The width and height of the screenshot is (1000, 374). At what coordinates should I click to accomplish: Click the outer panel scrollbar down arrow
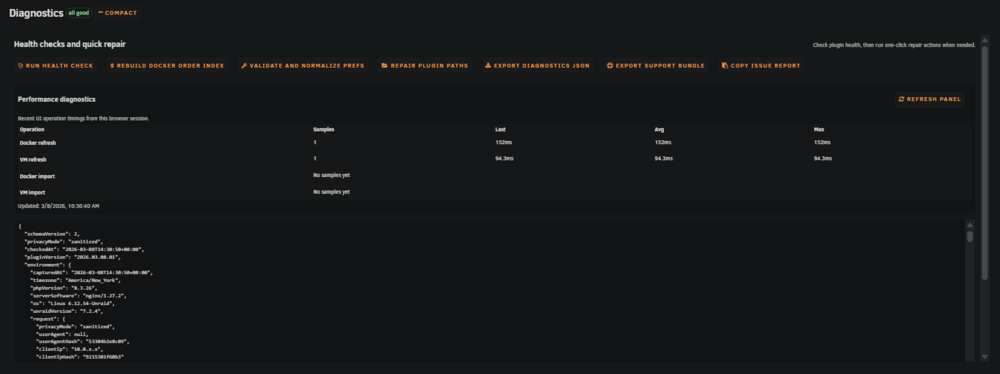point(985,357)
